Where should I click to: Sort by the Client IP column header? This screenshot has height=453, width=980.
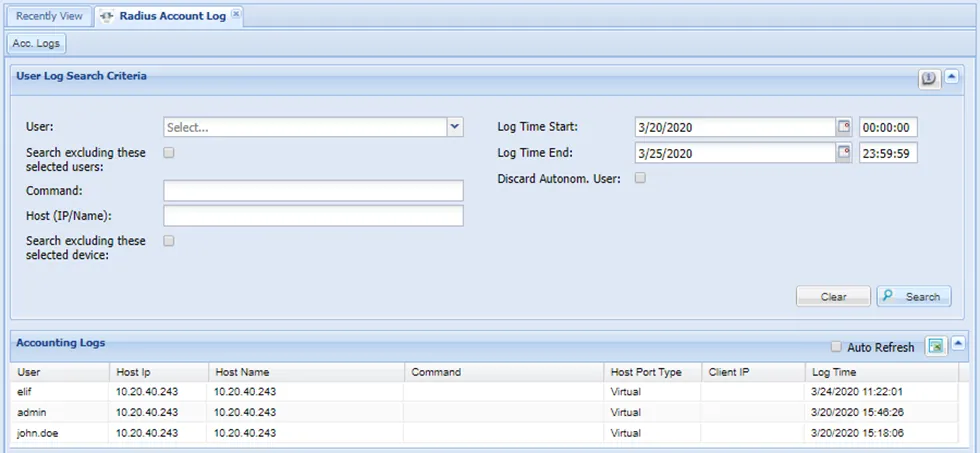[753, 372]
